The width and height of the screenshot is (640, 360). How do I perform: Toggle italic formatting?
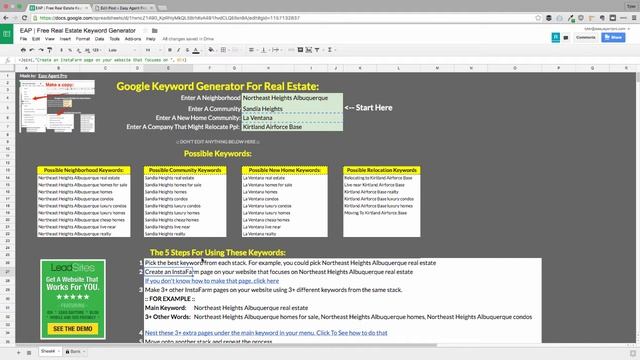pos(178,50)
